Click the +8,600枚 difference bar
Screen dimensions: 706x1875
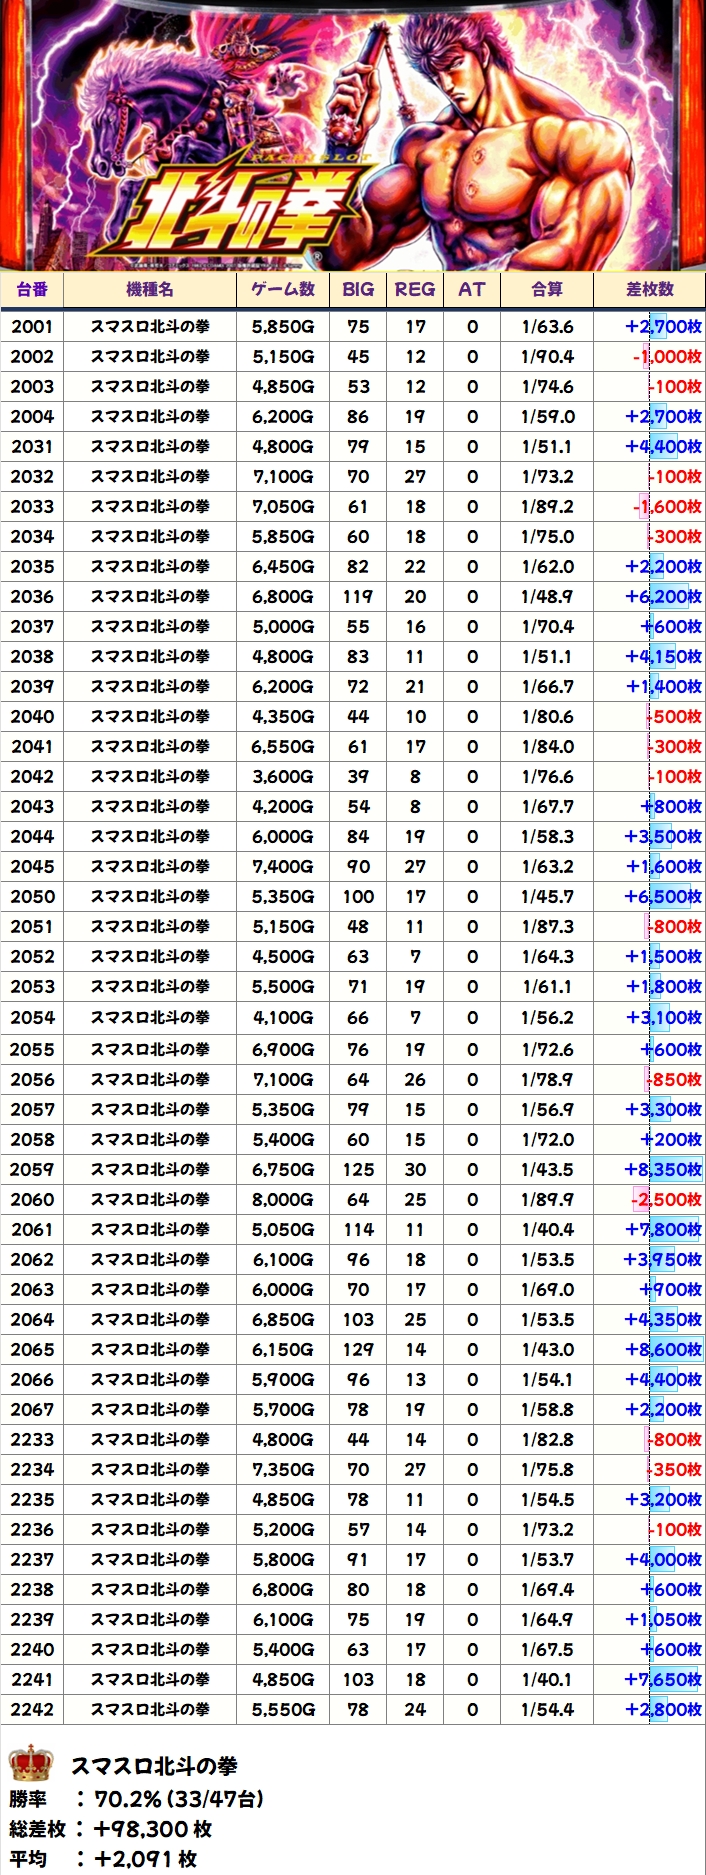(x=663, y=1349)
